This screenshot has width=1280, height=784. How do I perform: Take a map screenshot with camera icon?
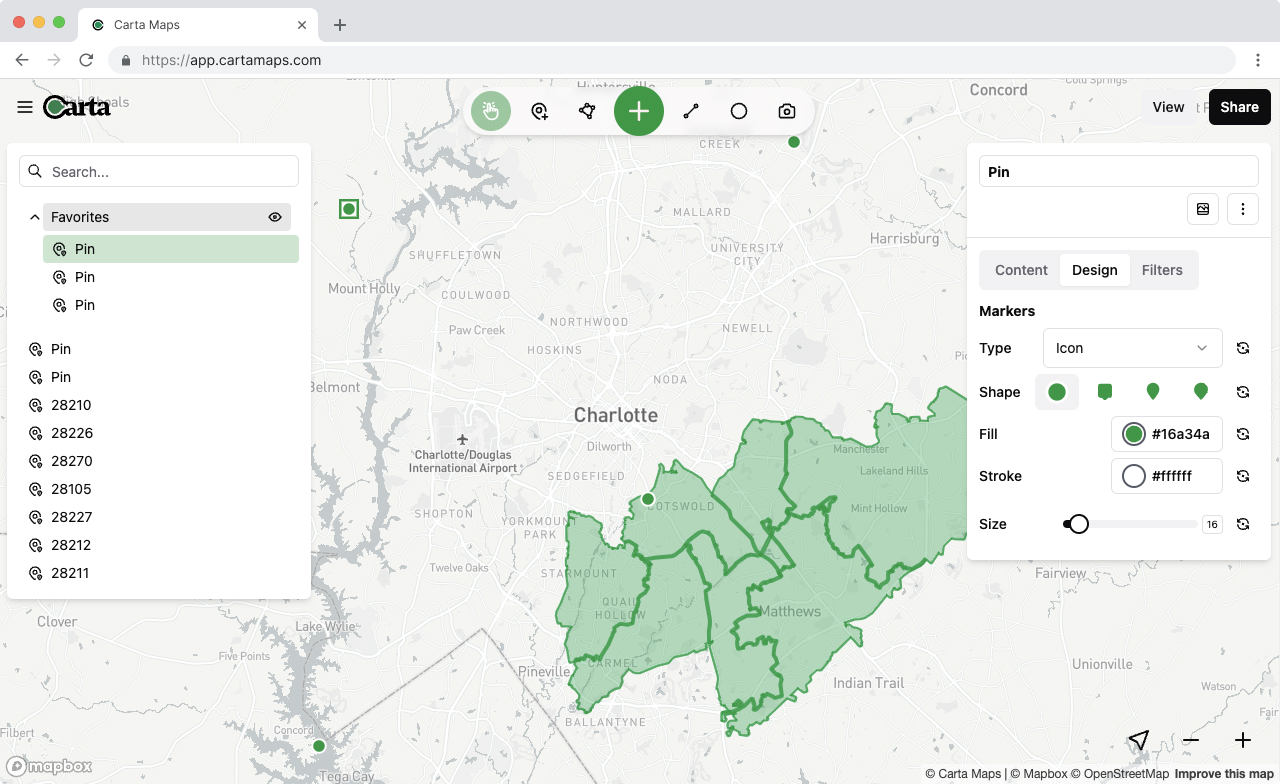[x=787, y=111]
